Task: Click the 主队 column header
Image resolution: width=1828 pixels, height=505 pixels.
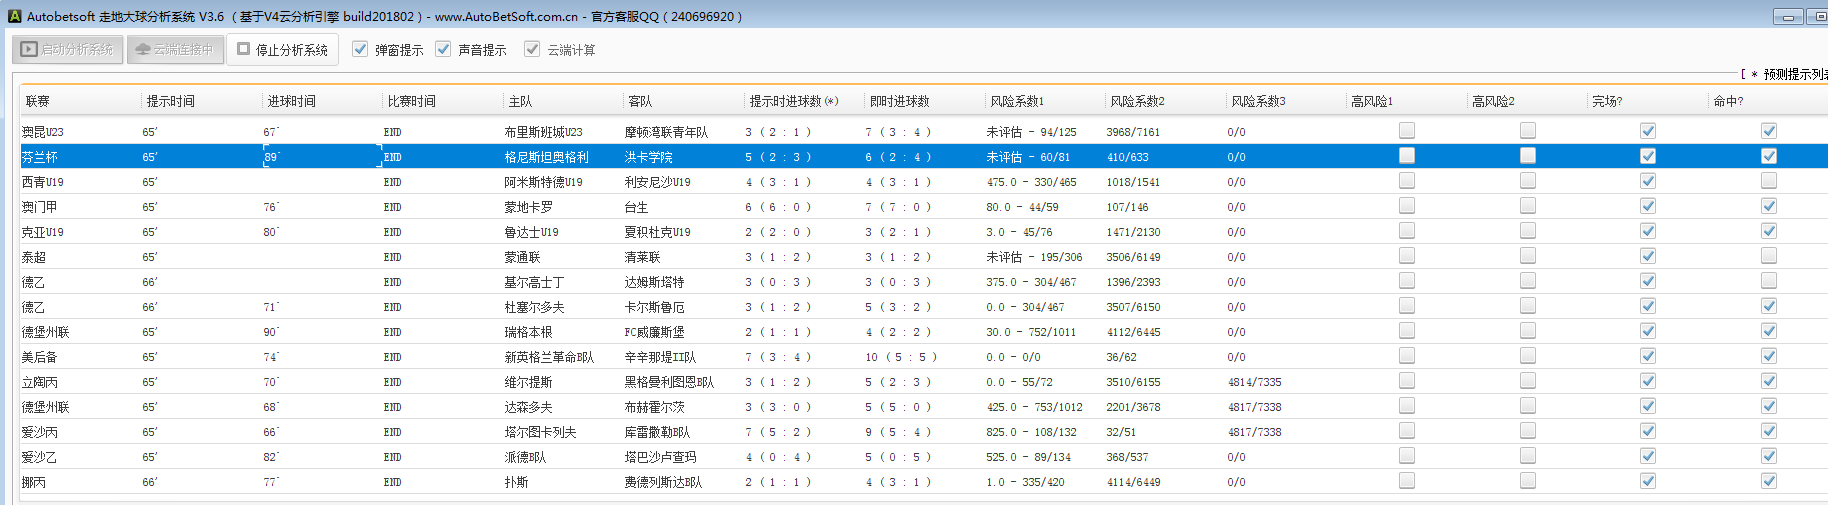Action: (x=520, y=101)
